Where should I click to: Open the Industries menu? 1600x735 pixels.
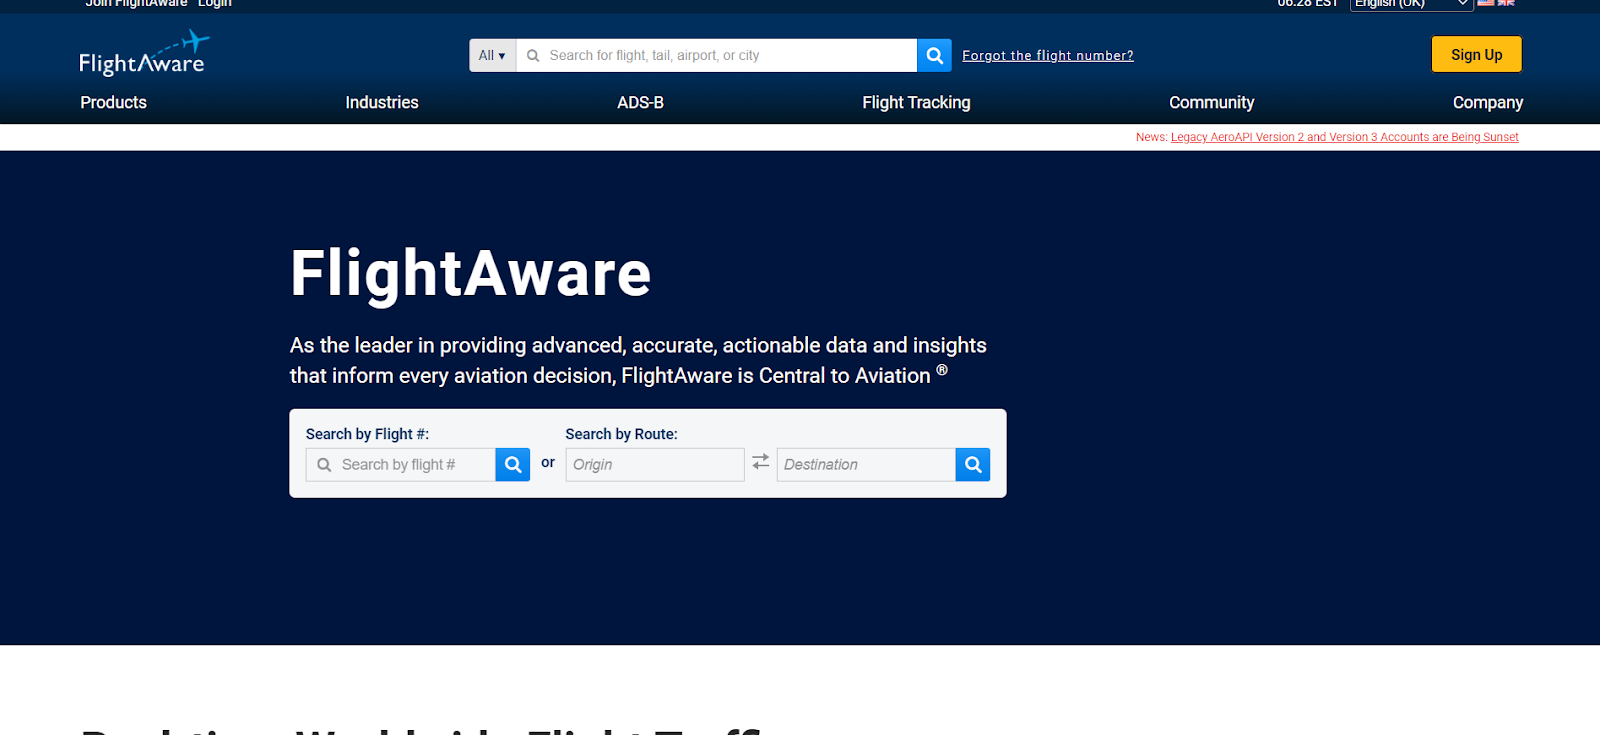tap(382, 102)
